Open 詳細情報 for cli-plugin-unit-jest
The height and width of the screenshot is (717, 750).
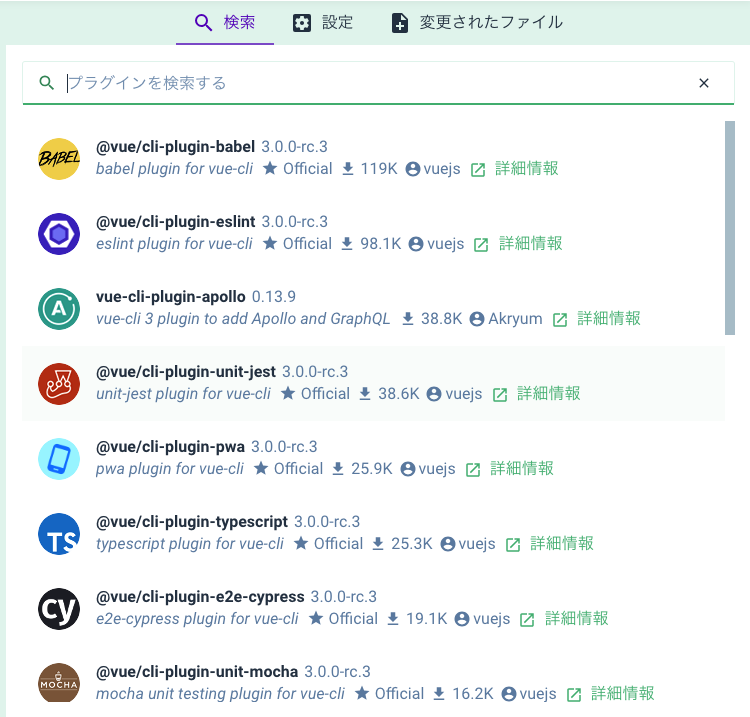(549, 394)
